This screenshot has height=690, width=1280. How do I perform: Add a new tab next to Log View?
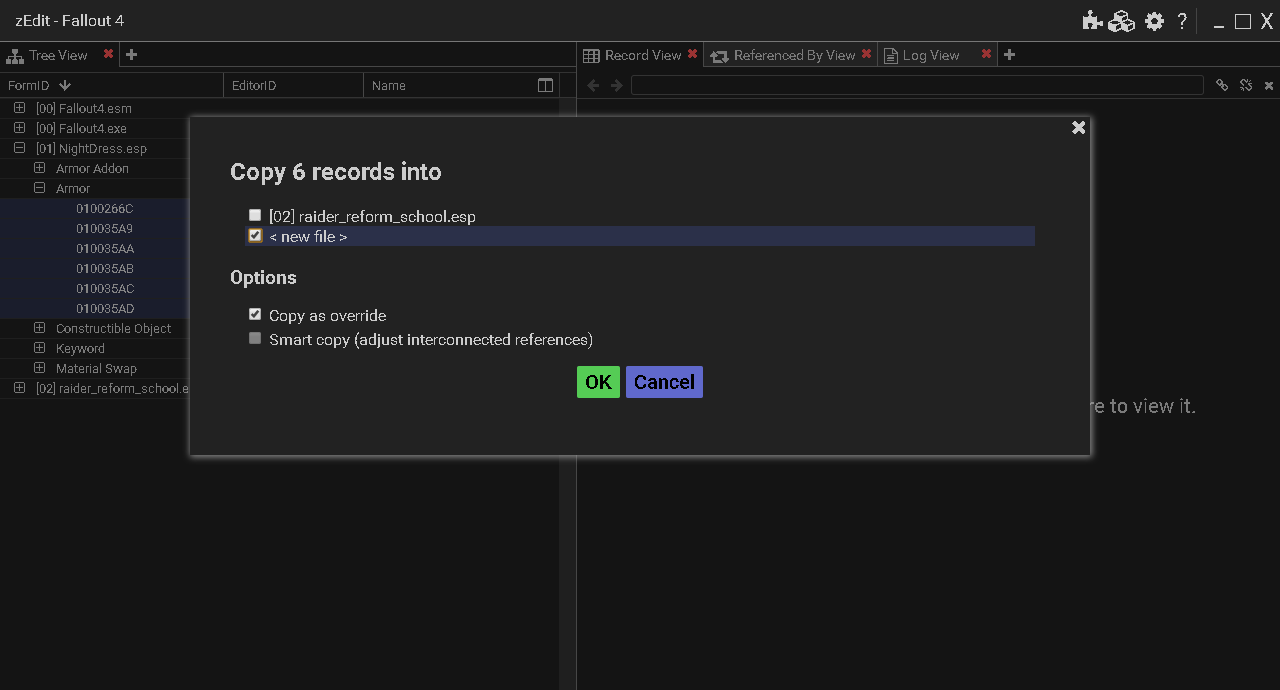pos(1009,55)
